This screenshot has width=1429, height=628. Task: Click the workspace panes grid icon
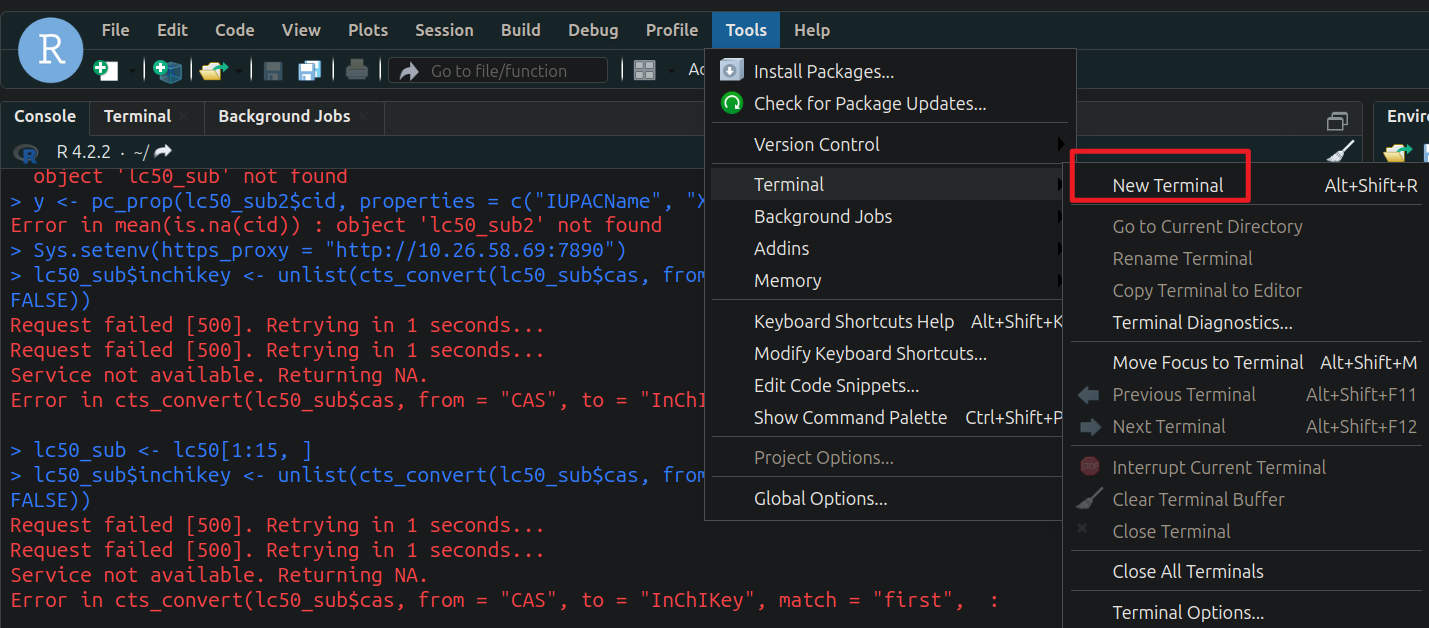coord(645,70)
